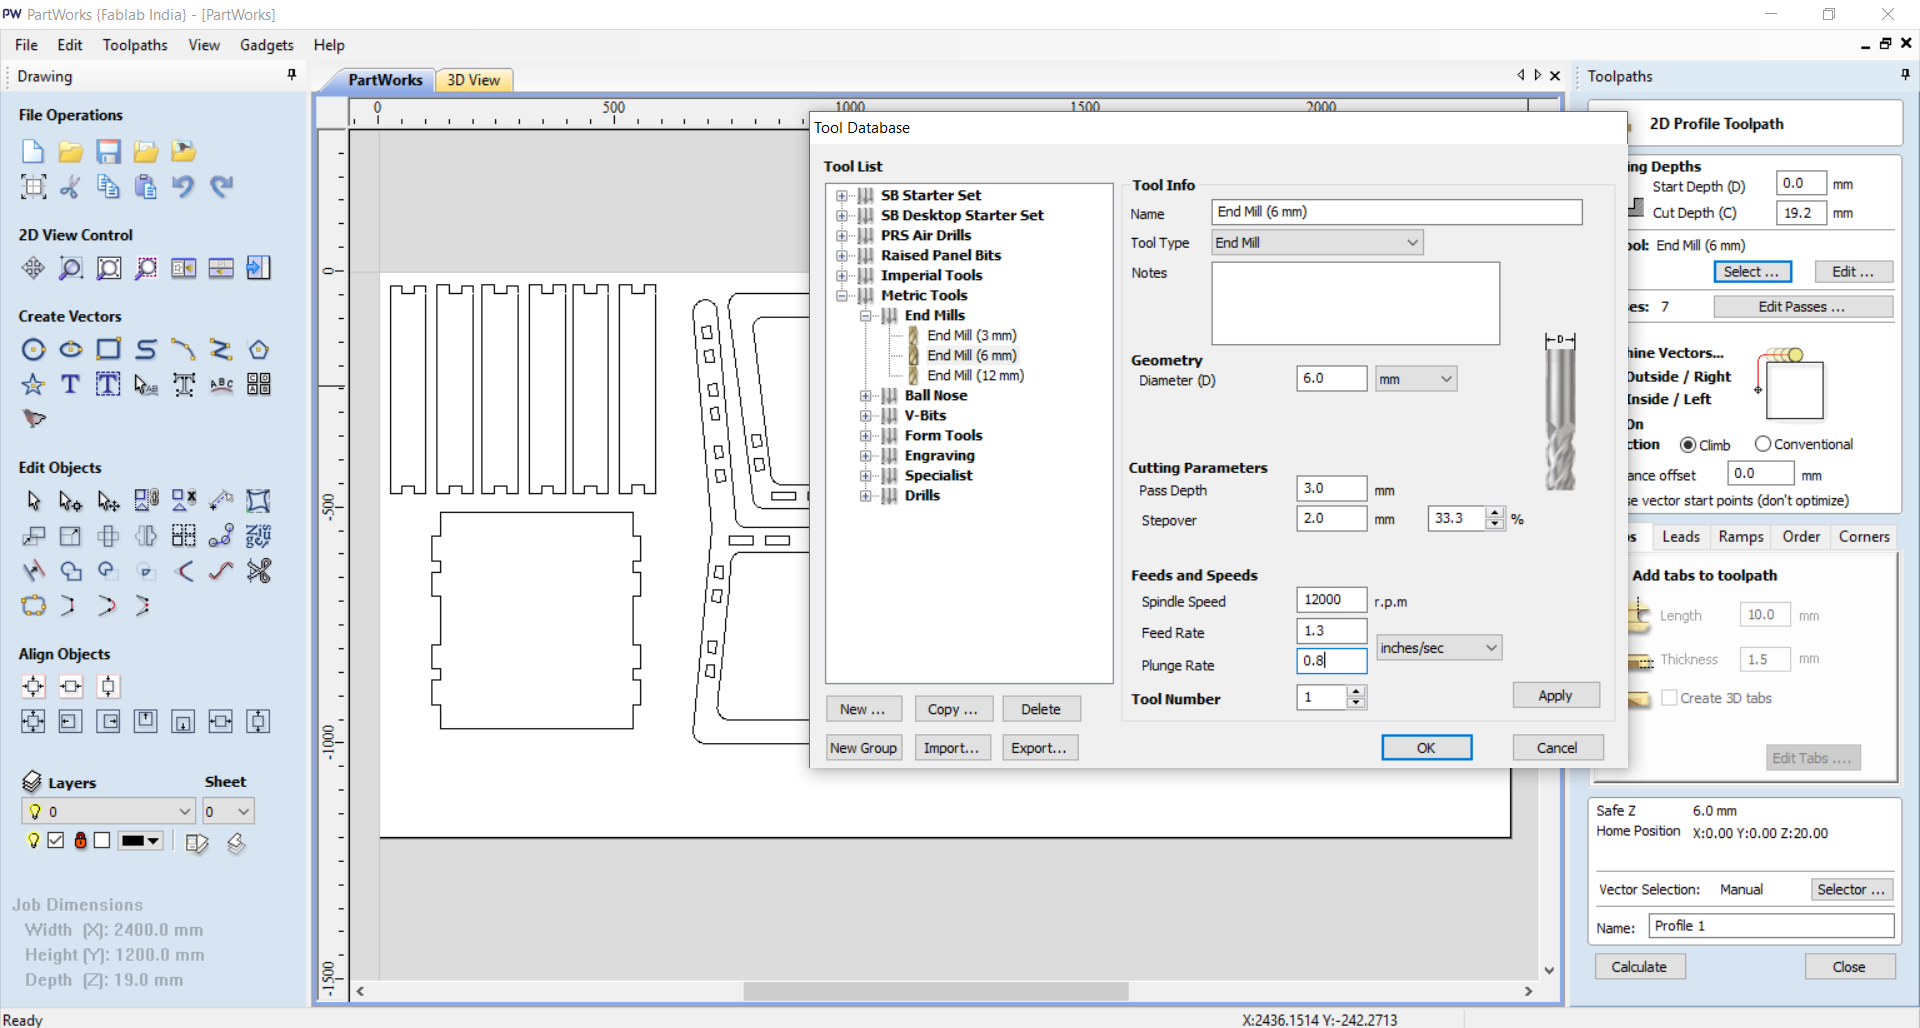Open the feed rate units dropdown

click(1438, 648)
